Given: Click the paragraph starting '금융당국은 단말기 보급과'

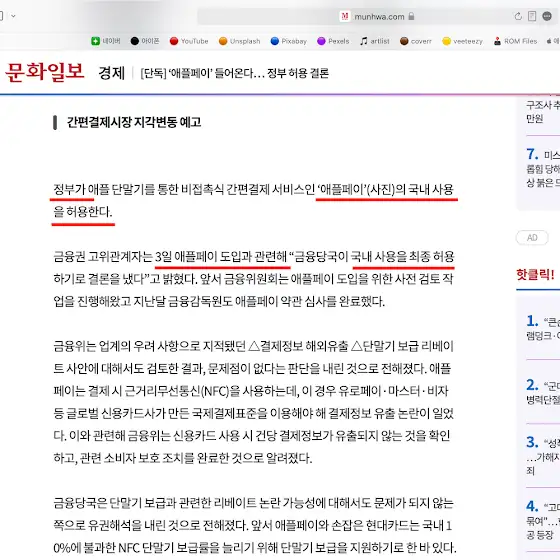Looking at the screenshot, I should point(254,525).
